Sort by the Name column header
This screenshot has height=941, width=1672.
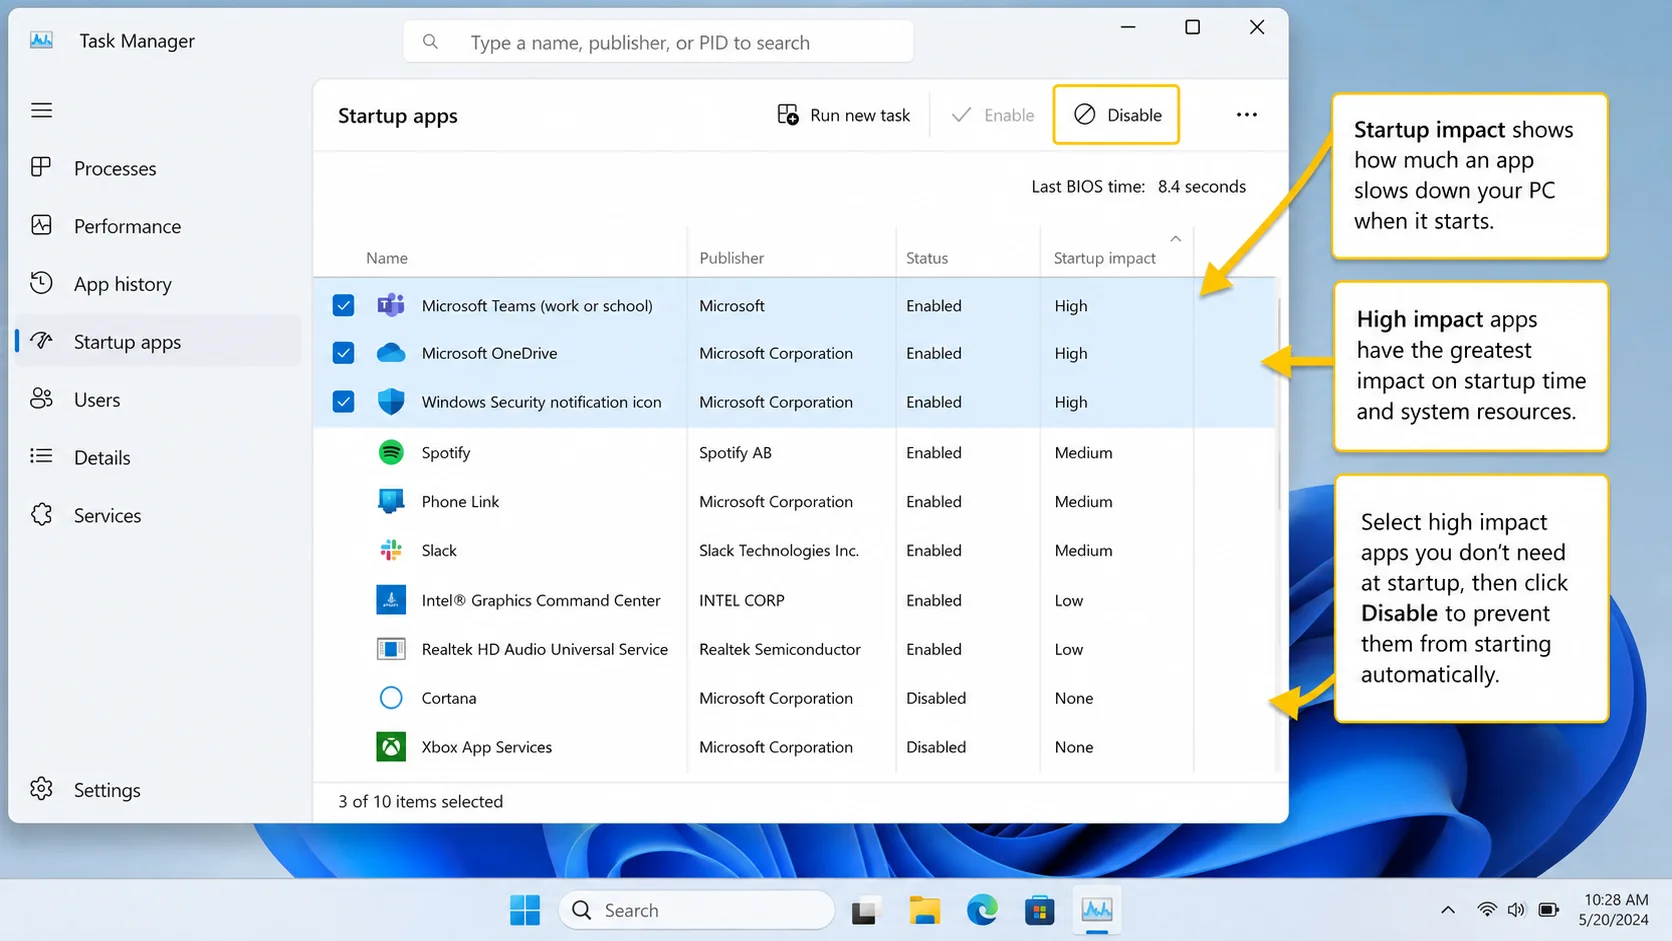(x=387, y=258)
